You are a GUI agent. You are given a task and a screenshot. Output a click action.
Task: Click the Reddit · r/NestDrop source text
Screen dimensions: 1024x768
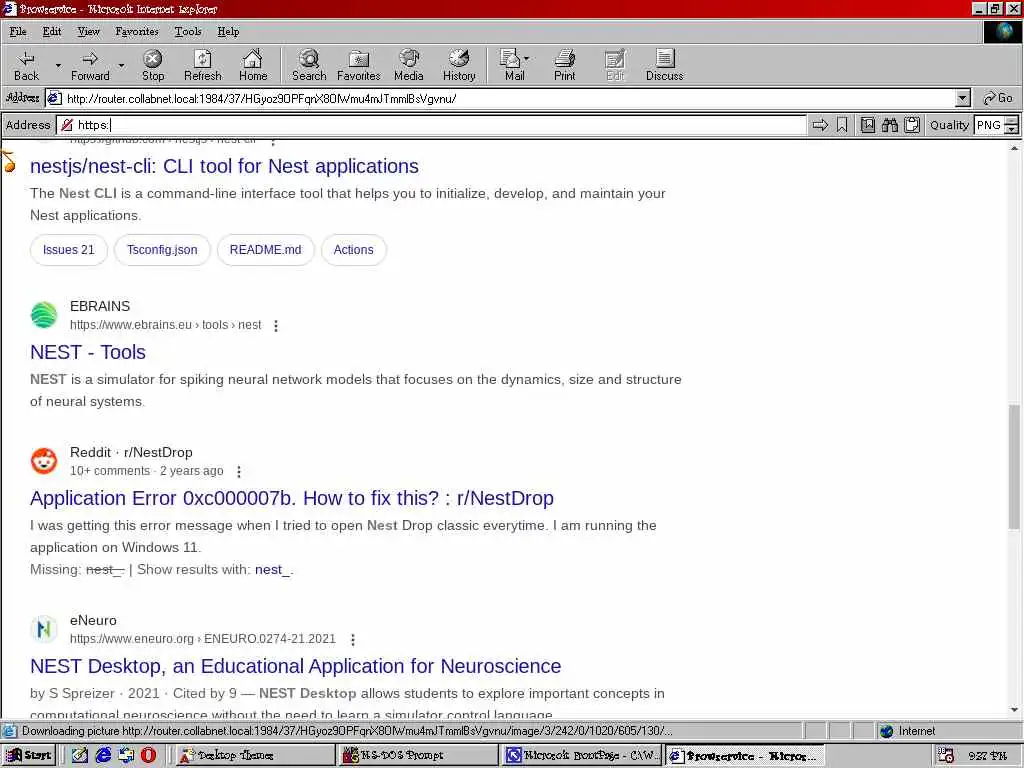pyautogui.click(x=131, y=452)
